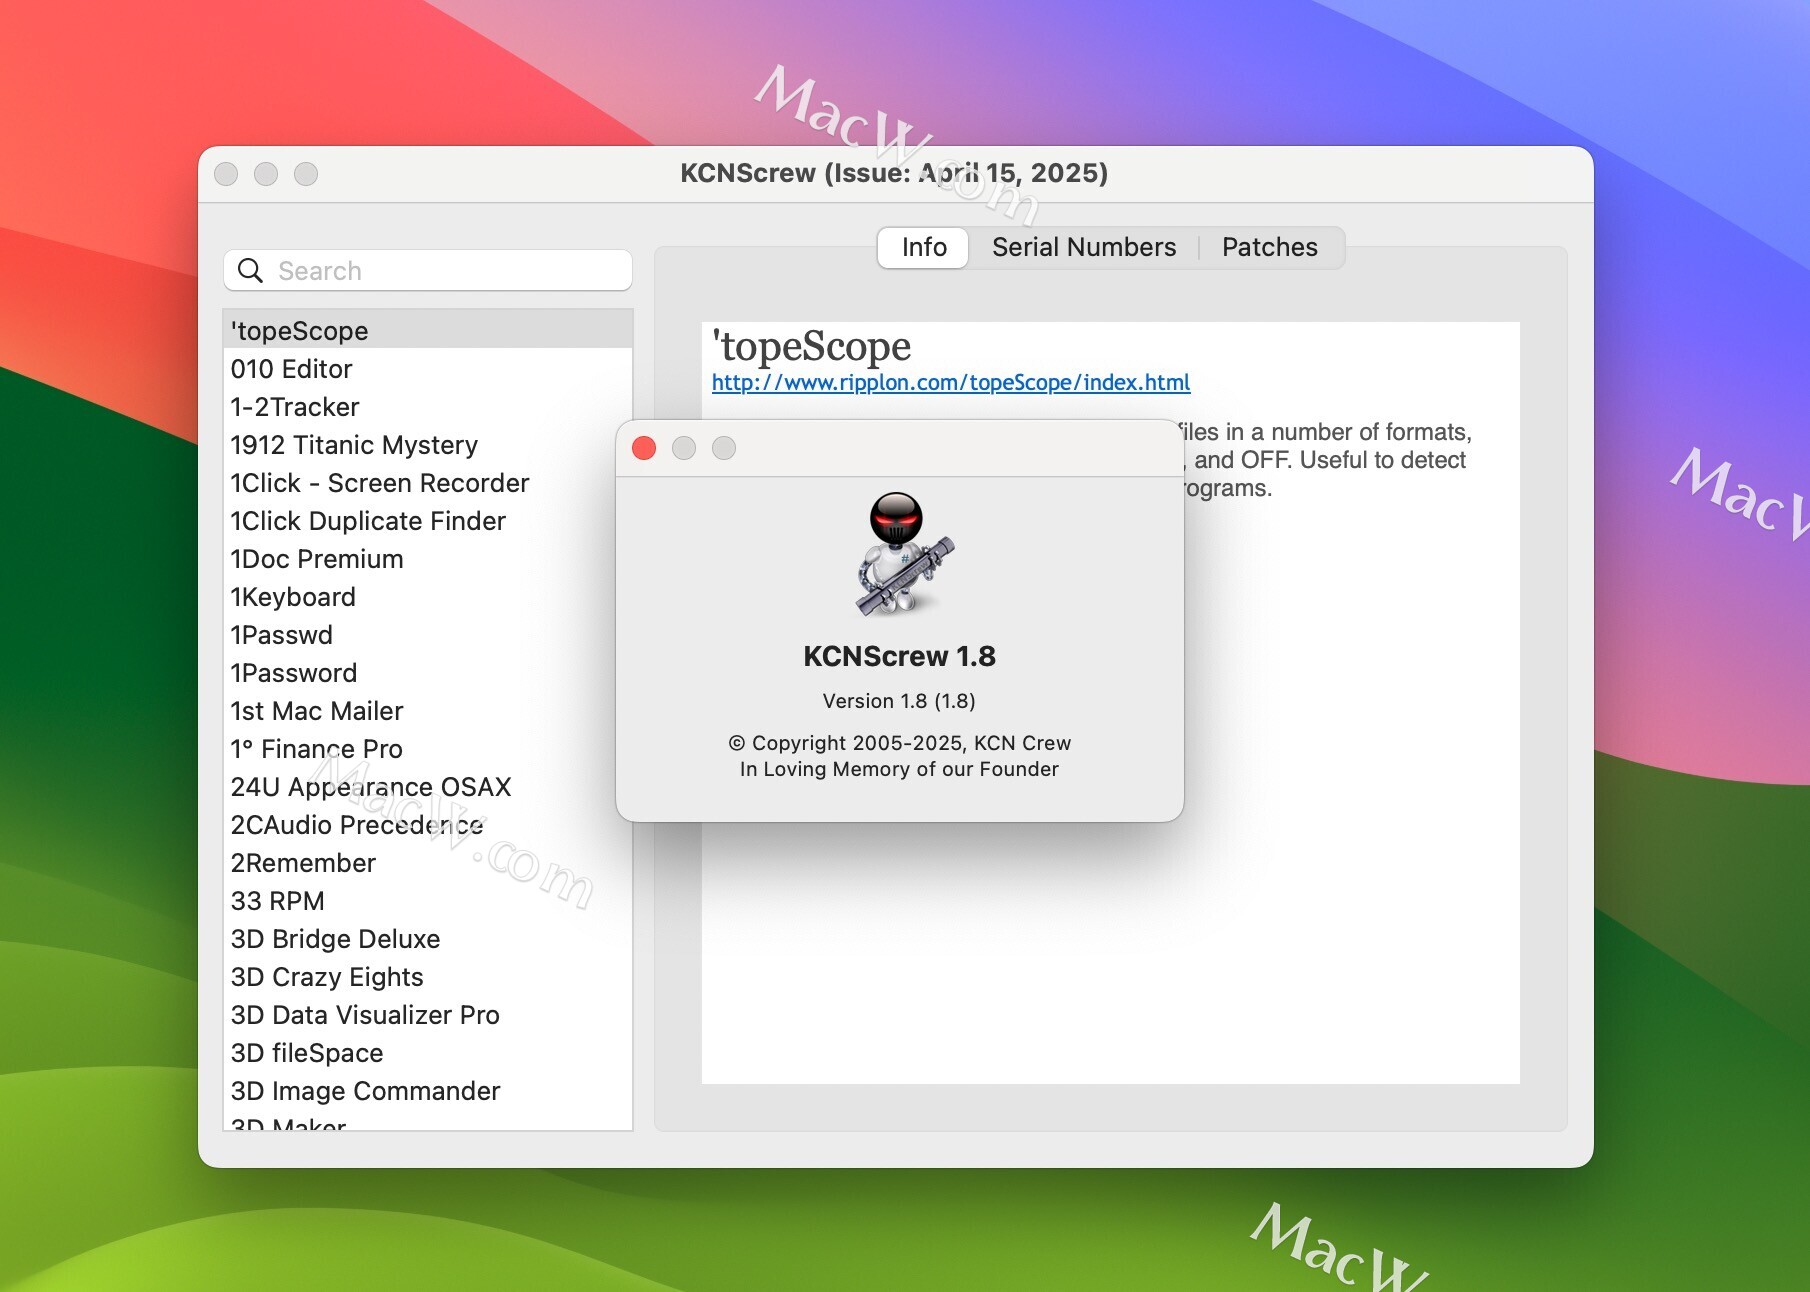Screen dimensions: 1810x1292
Task: Select 010 Editor in the list
Action: (428, 369)
